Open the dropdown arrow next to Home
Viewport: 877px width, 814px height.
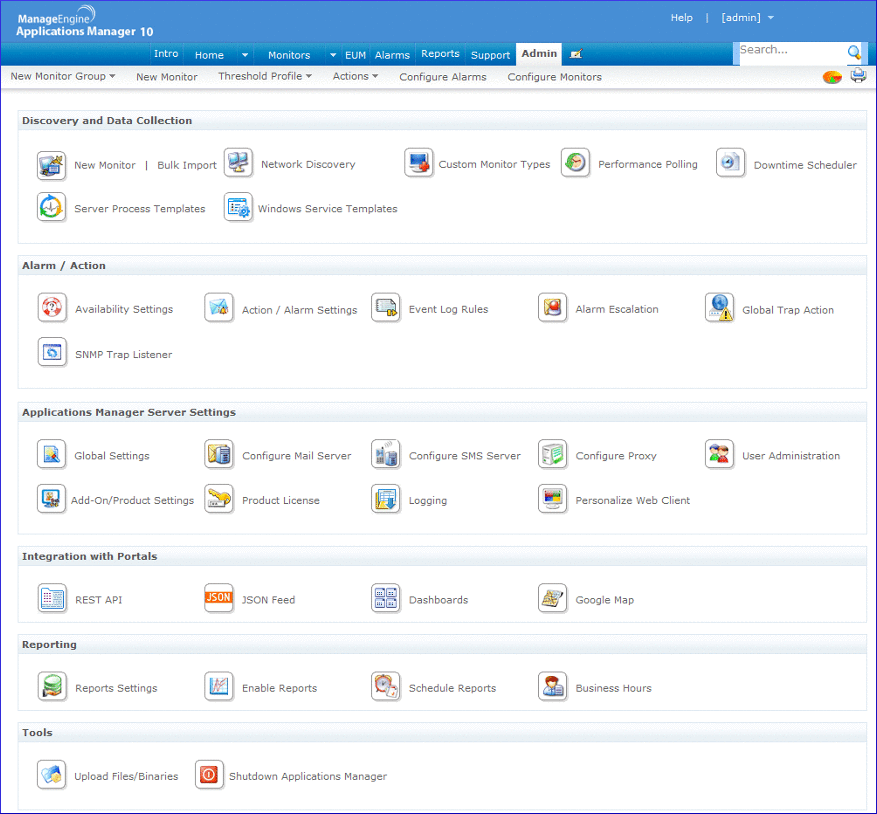245,55
